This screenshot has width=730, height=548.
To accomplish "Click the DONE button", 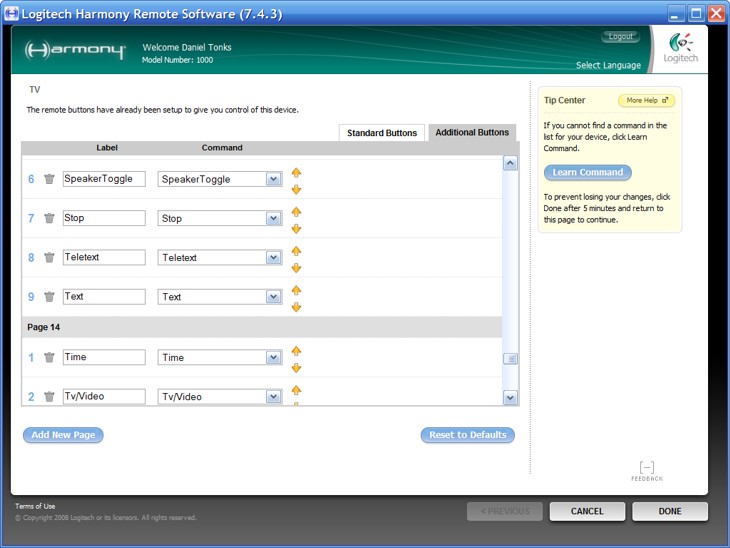I will point(670,511).
